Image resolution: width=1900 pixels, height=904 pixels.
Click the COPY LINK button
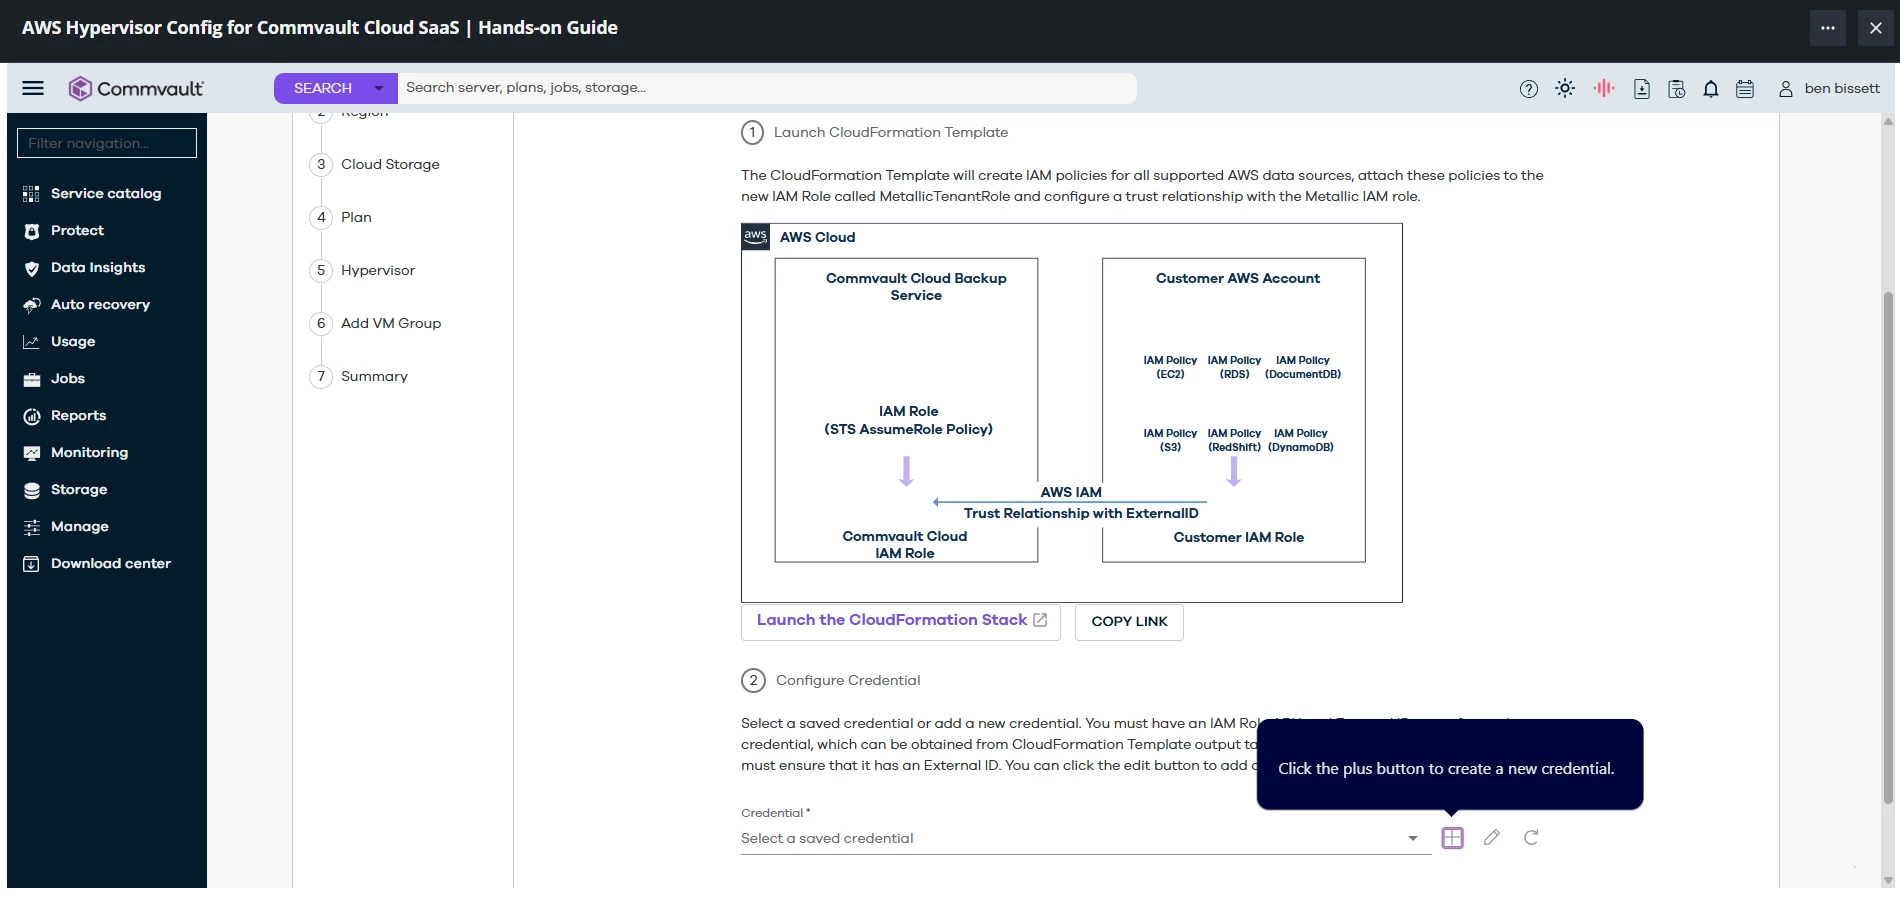click(1129, 622)
